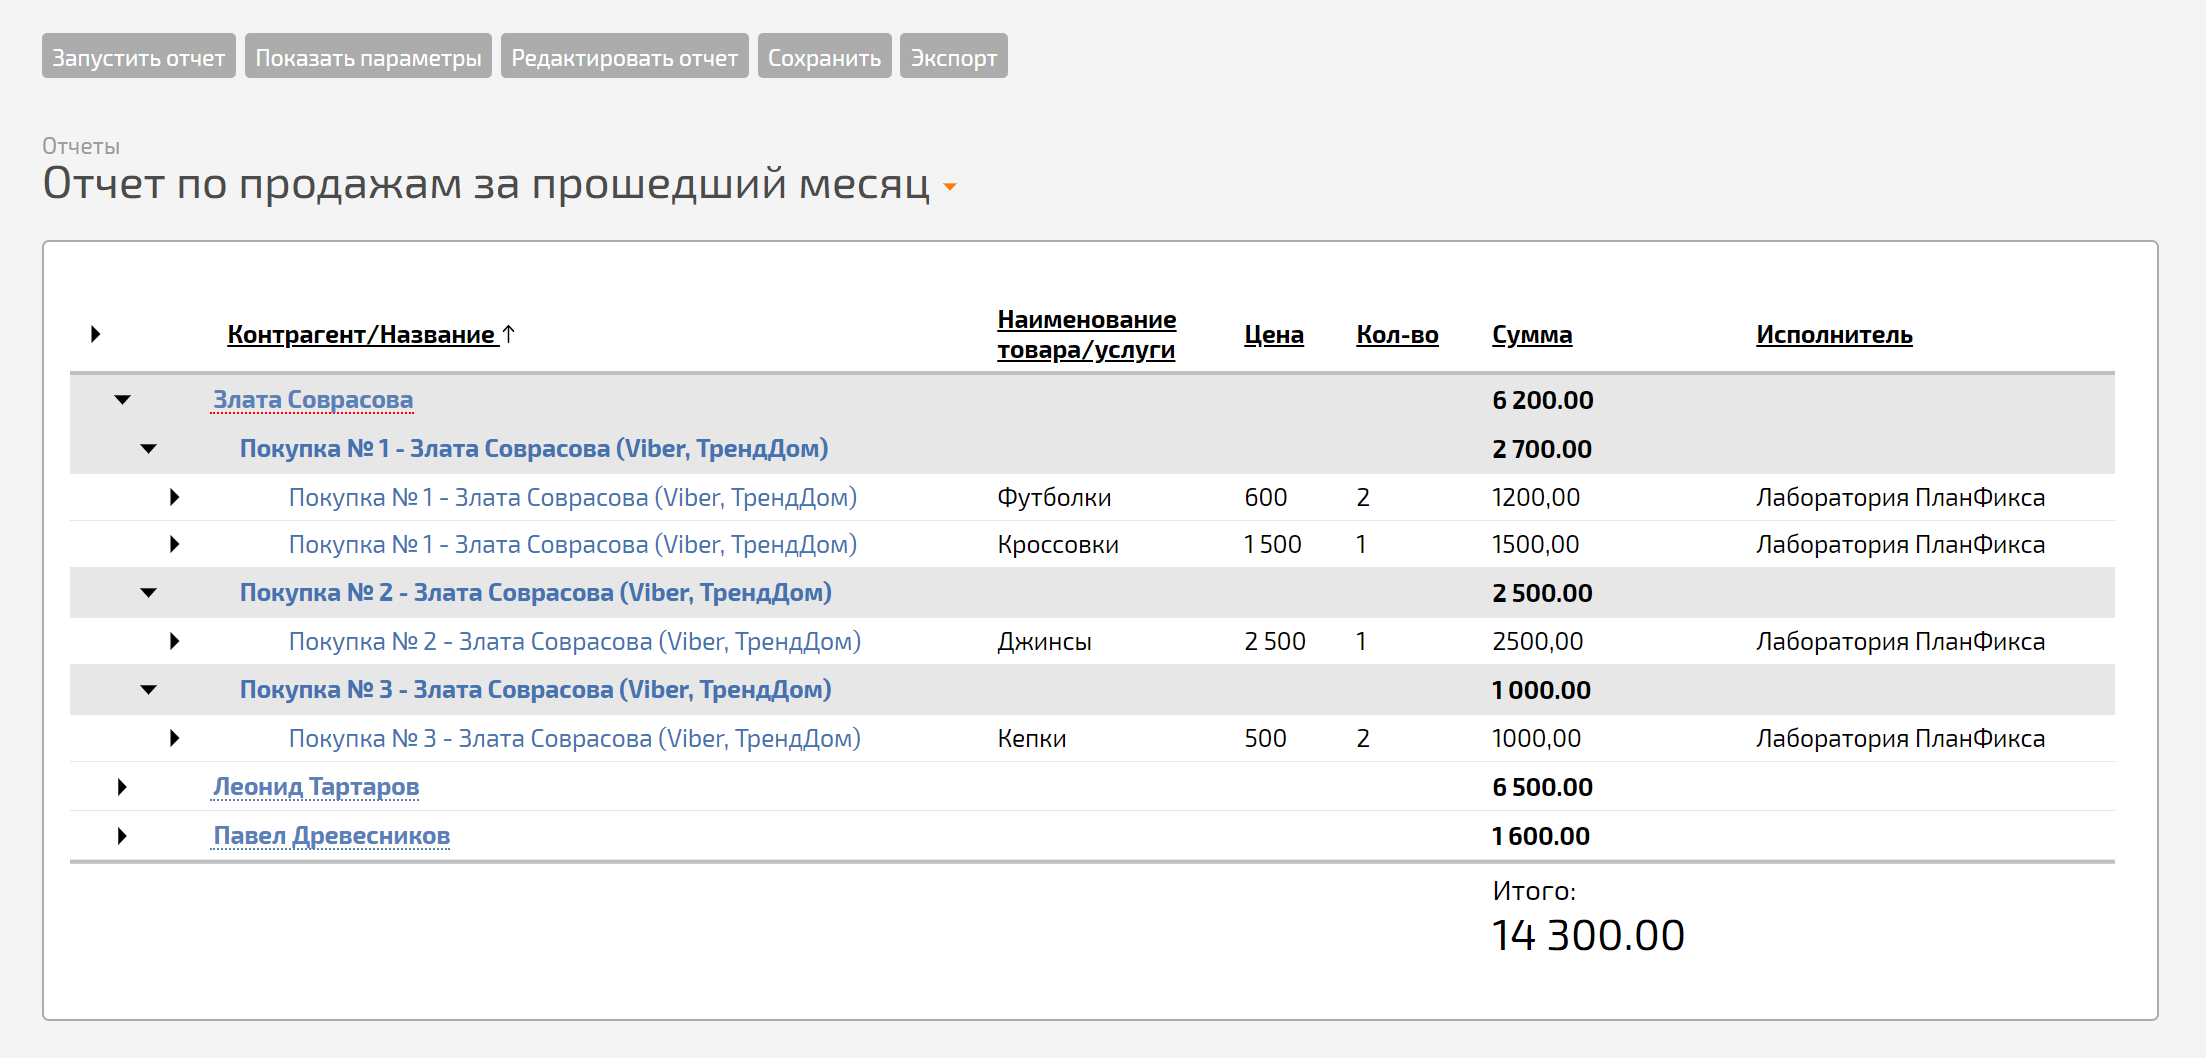Collapse the Покупка № 1 group
The image size is (2206, 1058).
149,449
